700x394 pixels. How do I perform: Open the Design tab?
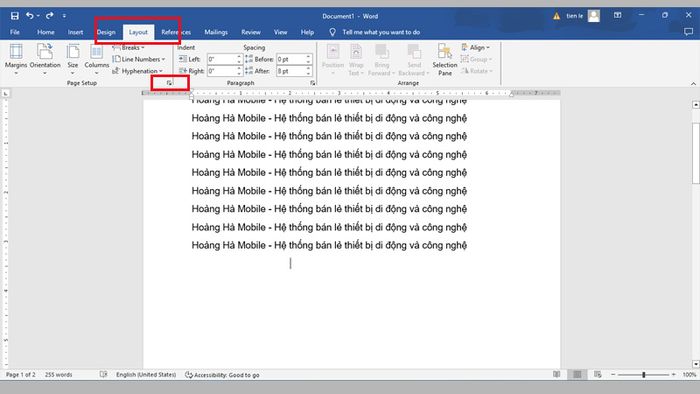[106, 32]
